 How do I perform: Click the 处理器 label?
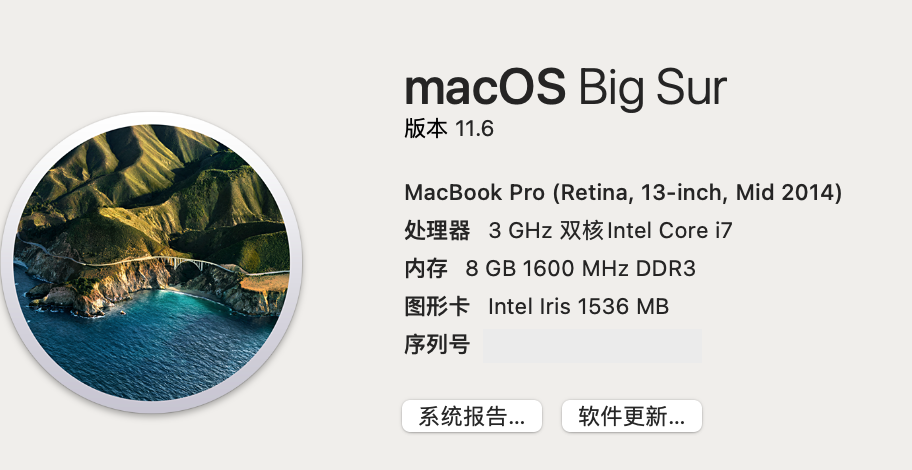point(437,231)
